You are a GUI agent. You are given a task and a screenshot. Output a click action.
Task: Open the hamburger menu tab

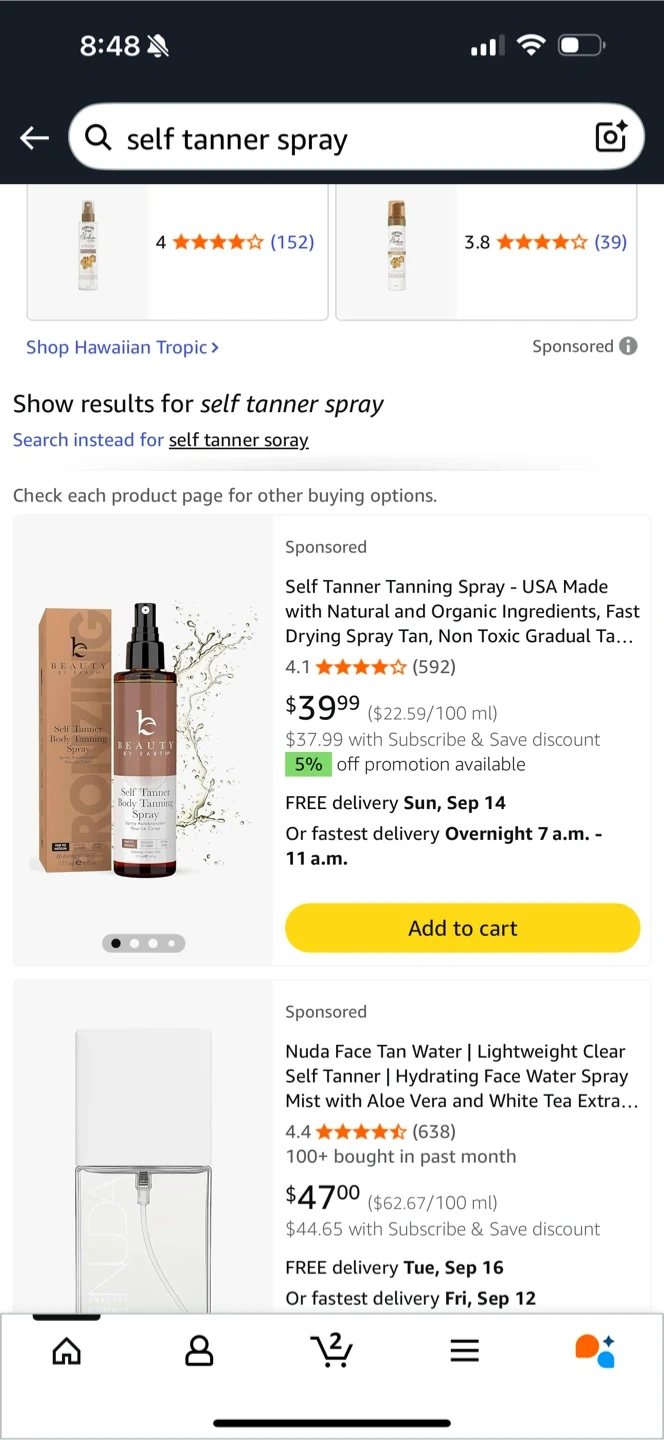tap(464, 1351)
